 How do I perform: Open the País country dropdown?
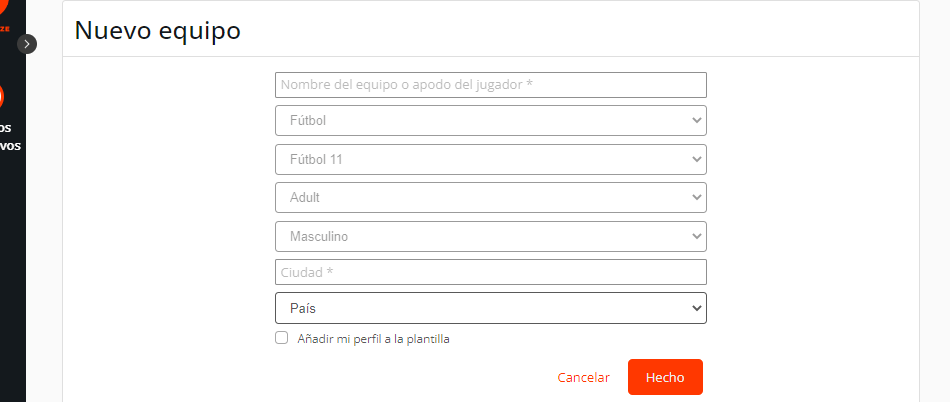(x=490, y=309)
